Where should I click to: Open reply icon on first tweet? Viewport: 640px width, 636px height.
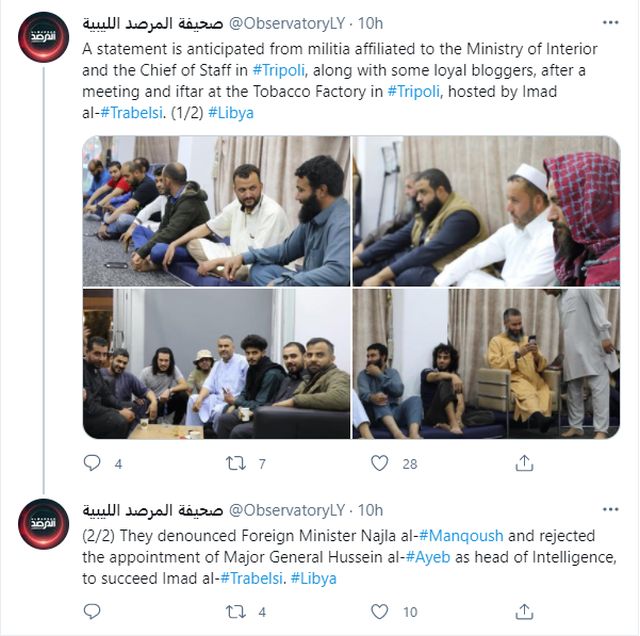click(92, 463)
